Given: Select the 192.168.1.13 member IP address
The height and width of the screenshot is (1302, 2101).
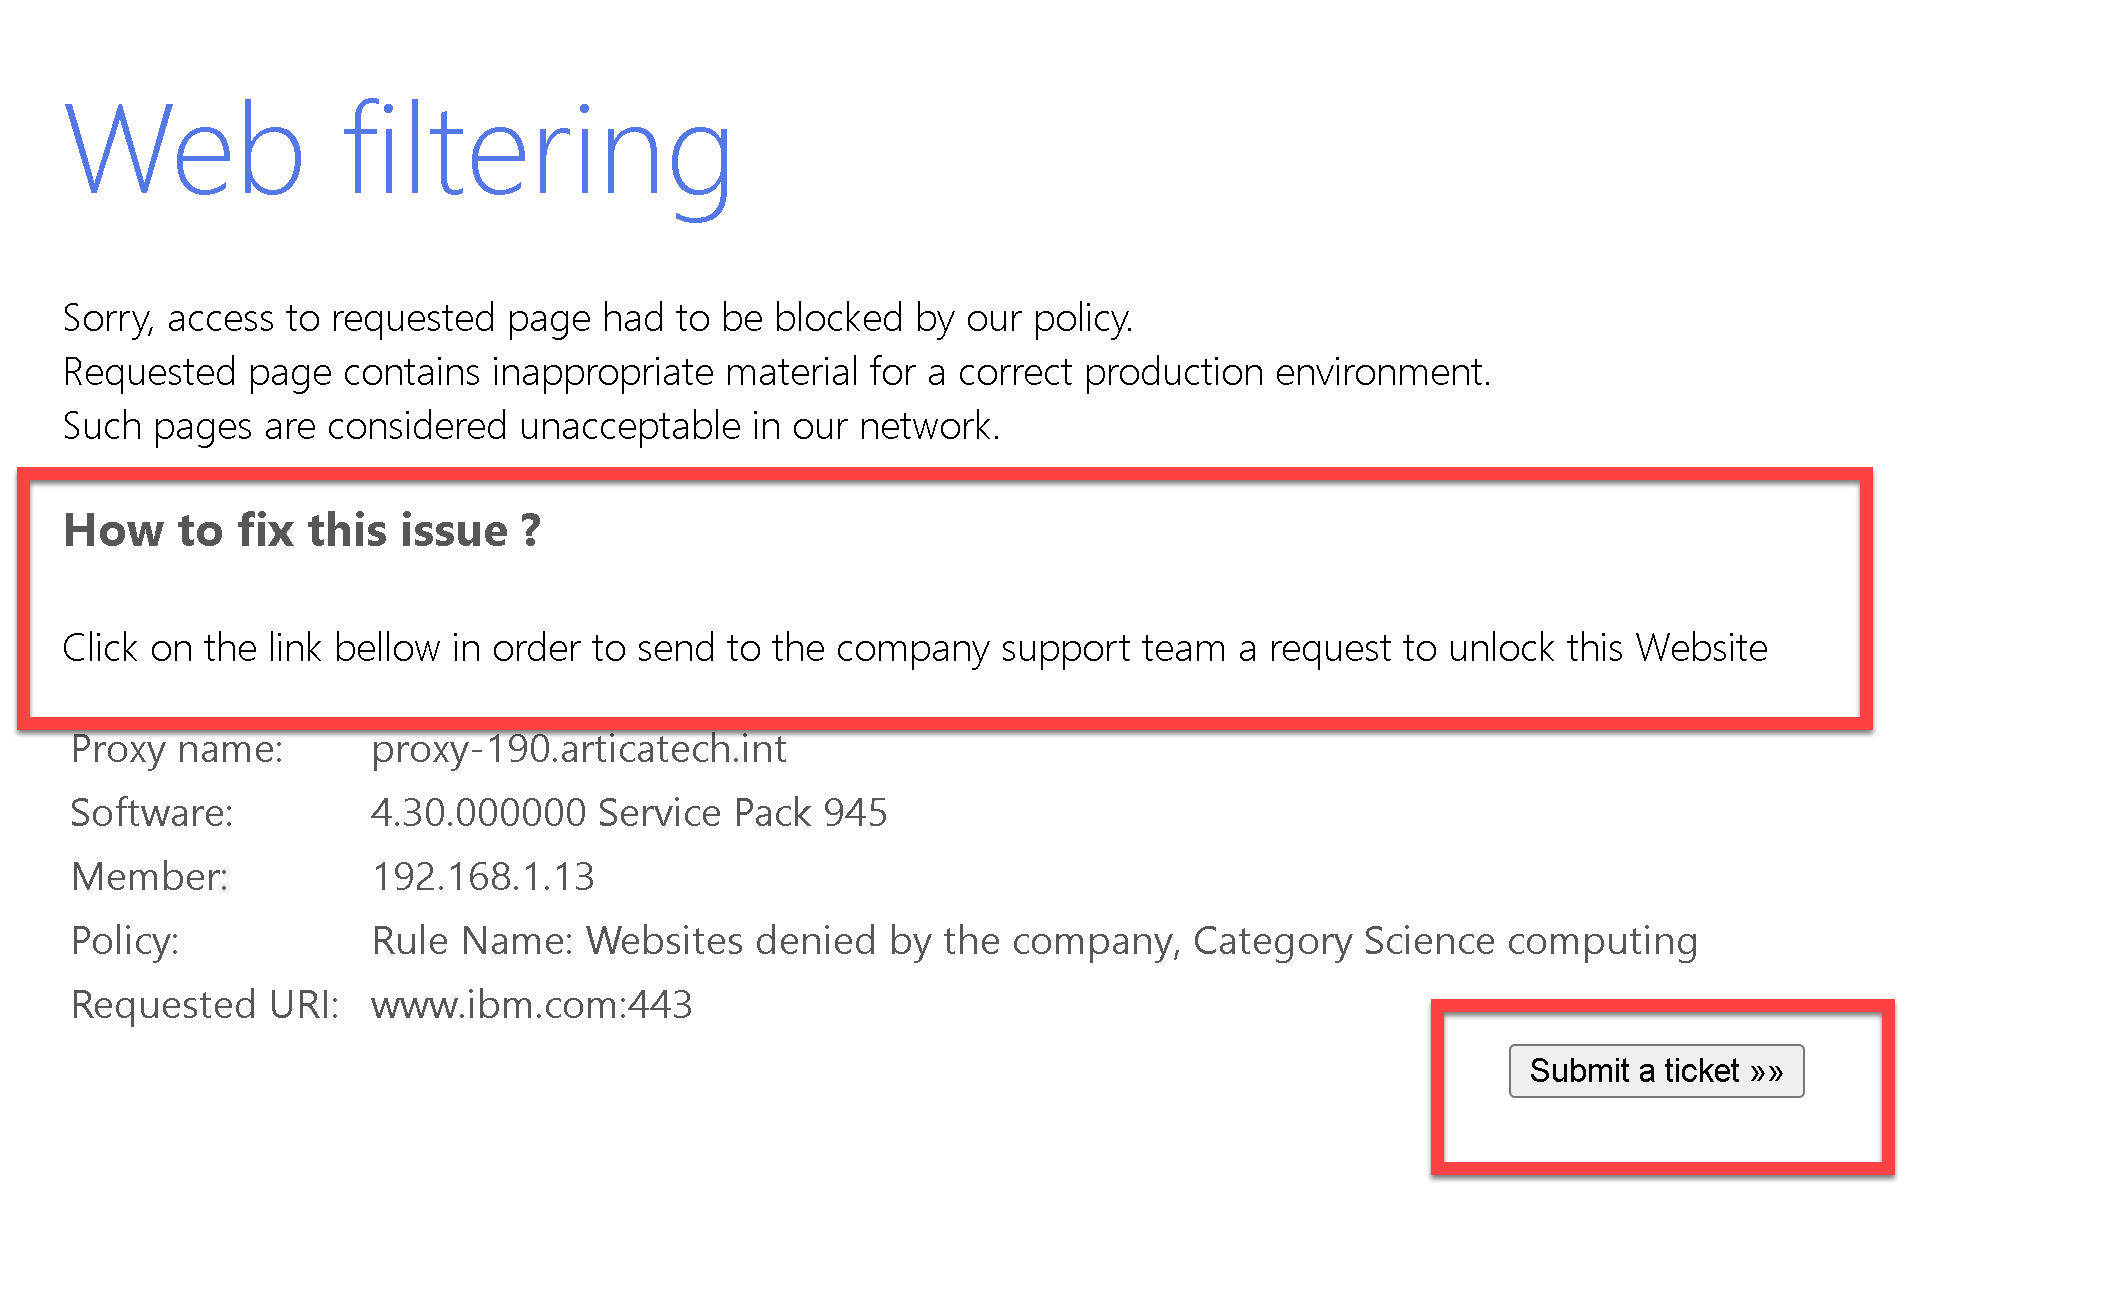Looking at the screenshot, I should pyautogui.click(x=483, y=877).
